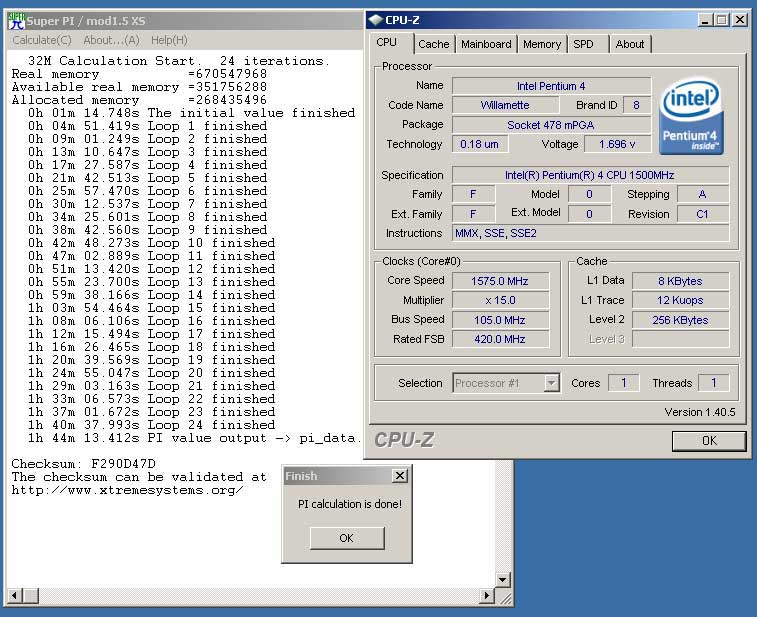The width and height of the screenshot is (757, 617).
Task: Click the http://www.xtremesystems.org/ text
Action: pyautogui.click(x=127, y=491)
